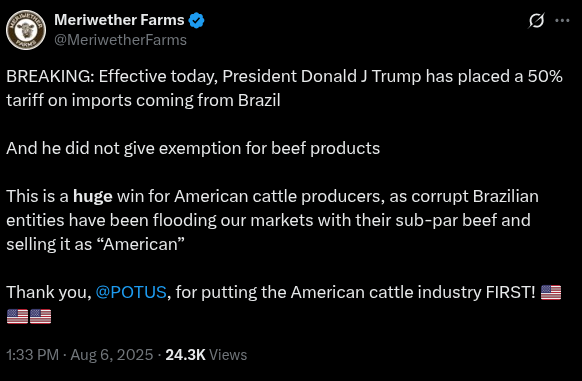Viewport: 582px width, 381px height.
Task: Open the three-dot more options menu
Action: coord(562,20)
